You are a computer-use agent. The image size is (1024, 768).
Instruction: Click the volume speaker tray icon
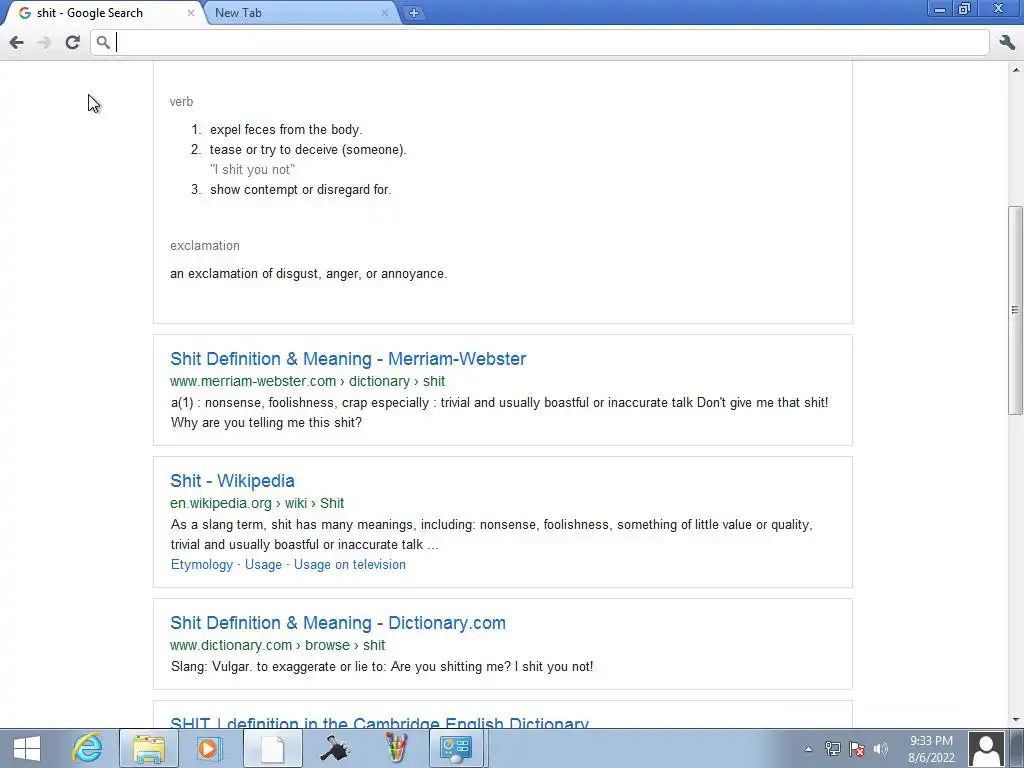[881, 749]
